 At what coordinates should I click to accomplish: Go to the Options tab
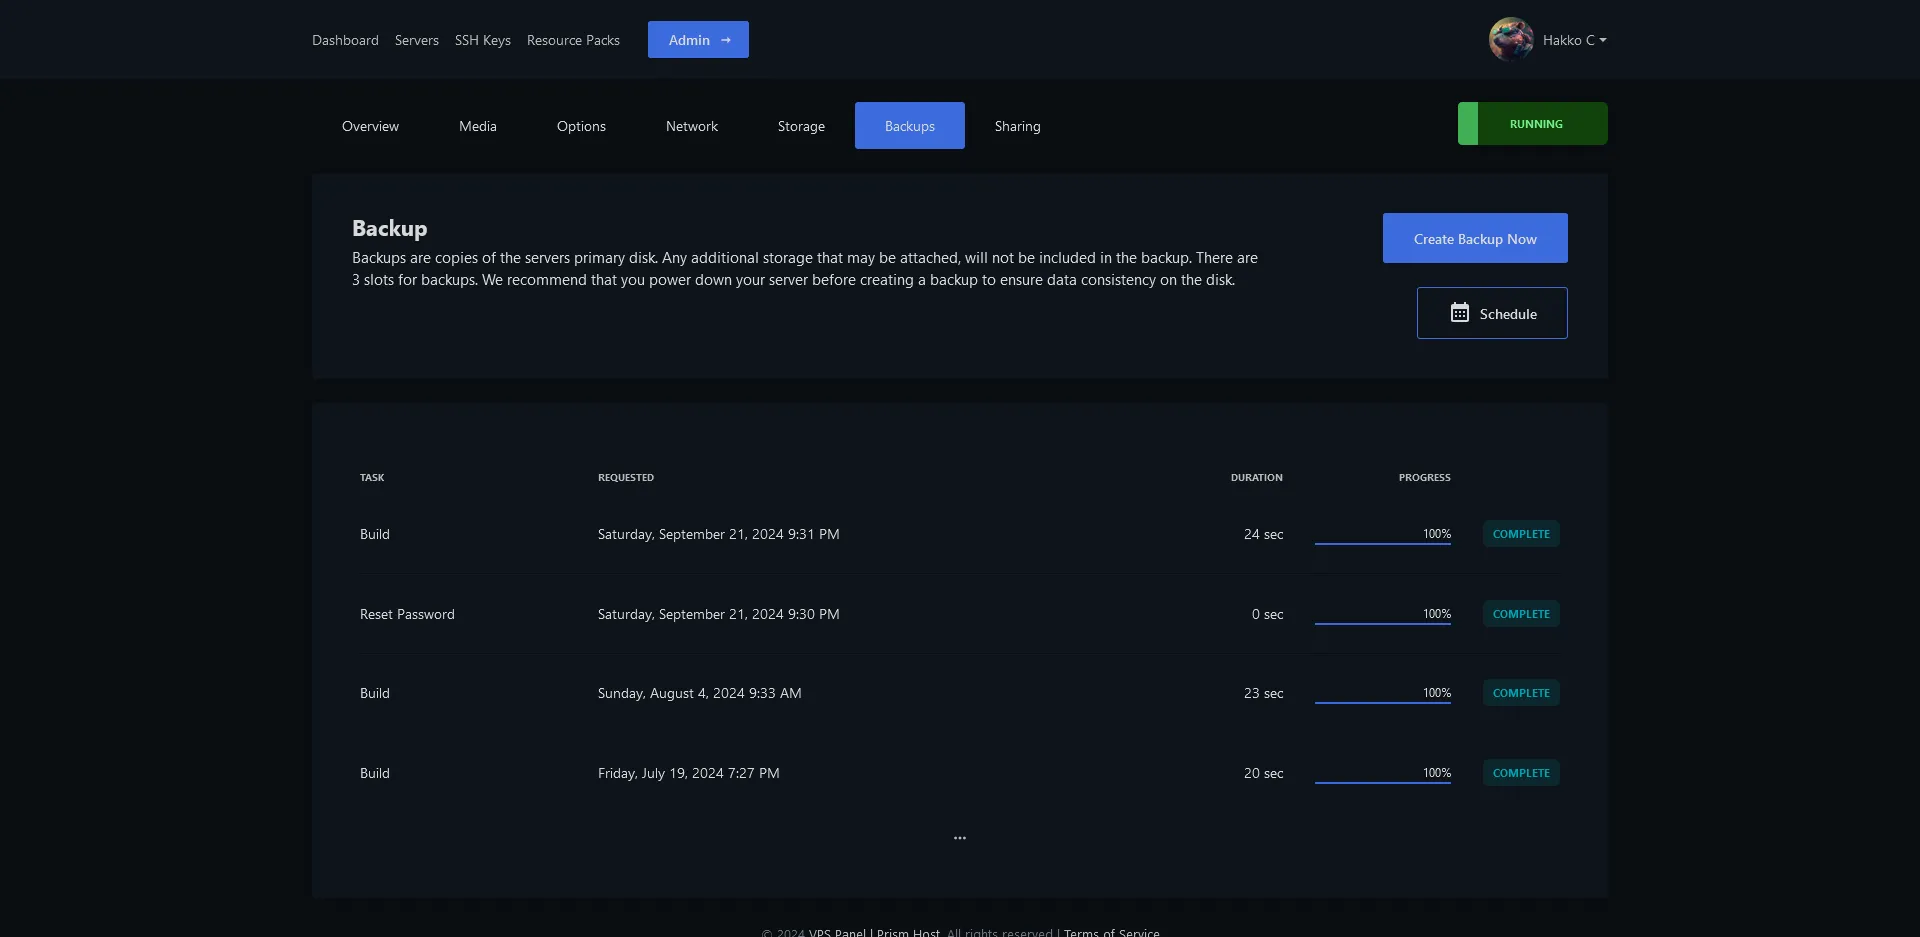[x=581, y=126]
